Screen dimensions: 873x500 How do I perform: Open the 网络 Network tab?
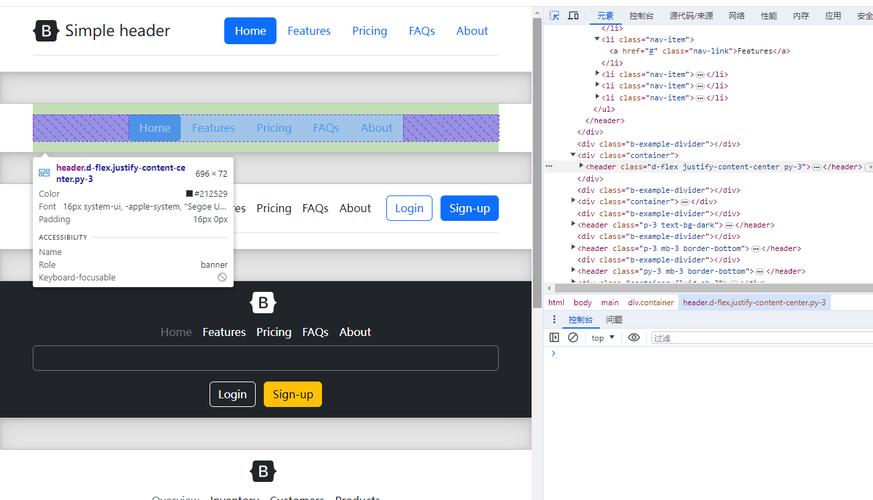pyautogui.click(x=737, y=16)
